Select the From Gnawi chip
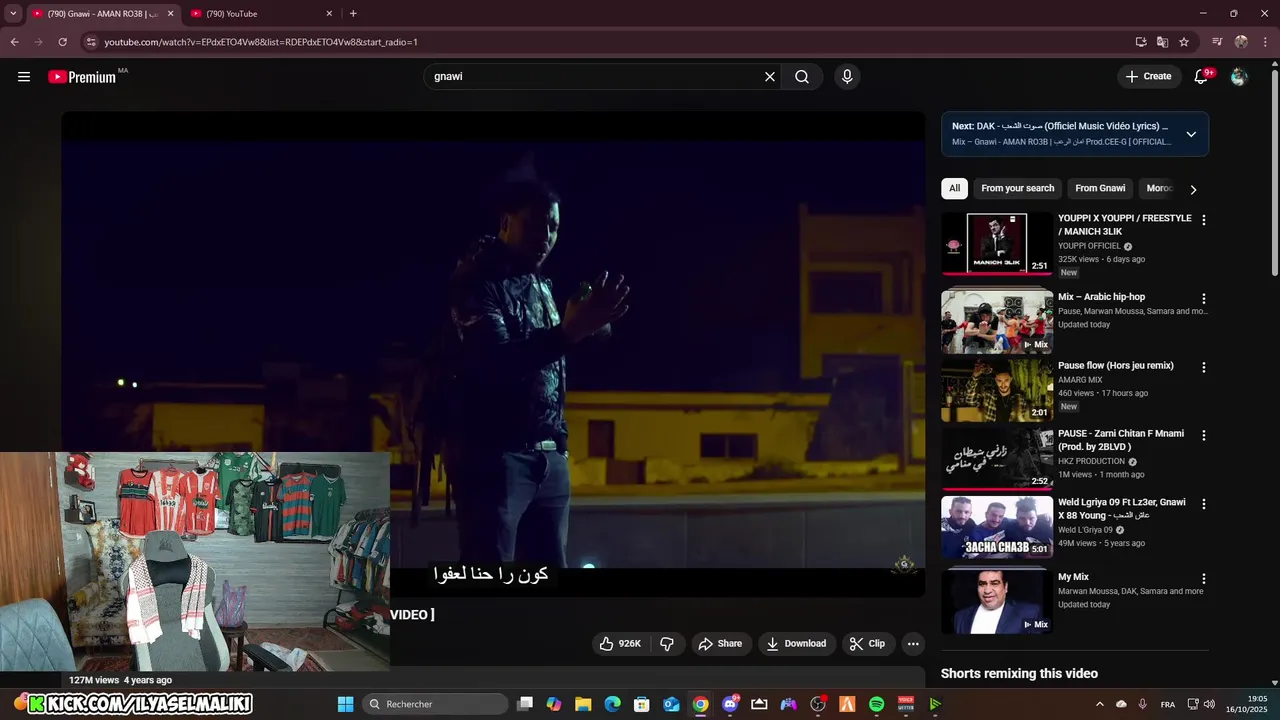The image size is (1280, 720). (1100, 188)
